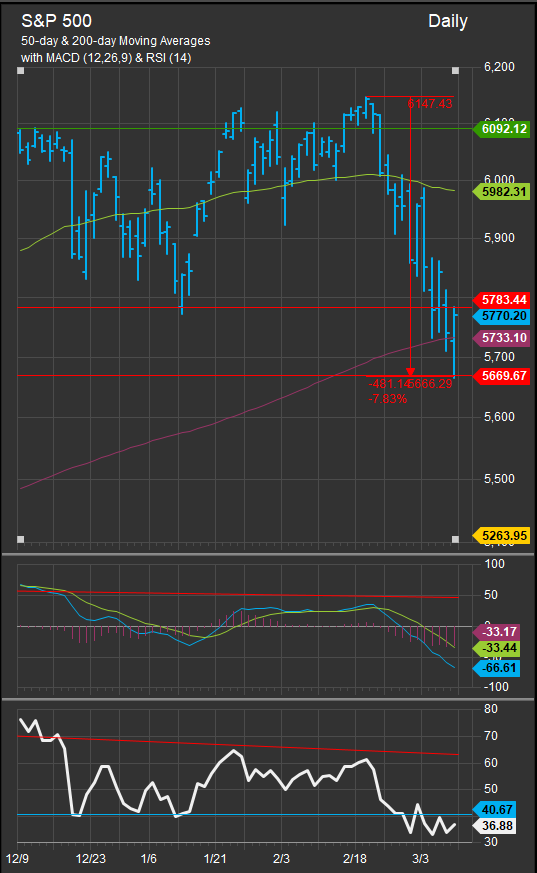Click the -7.83% decline annotation
537x873 pixels.
pyautogui.click(x=387, y=399)
